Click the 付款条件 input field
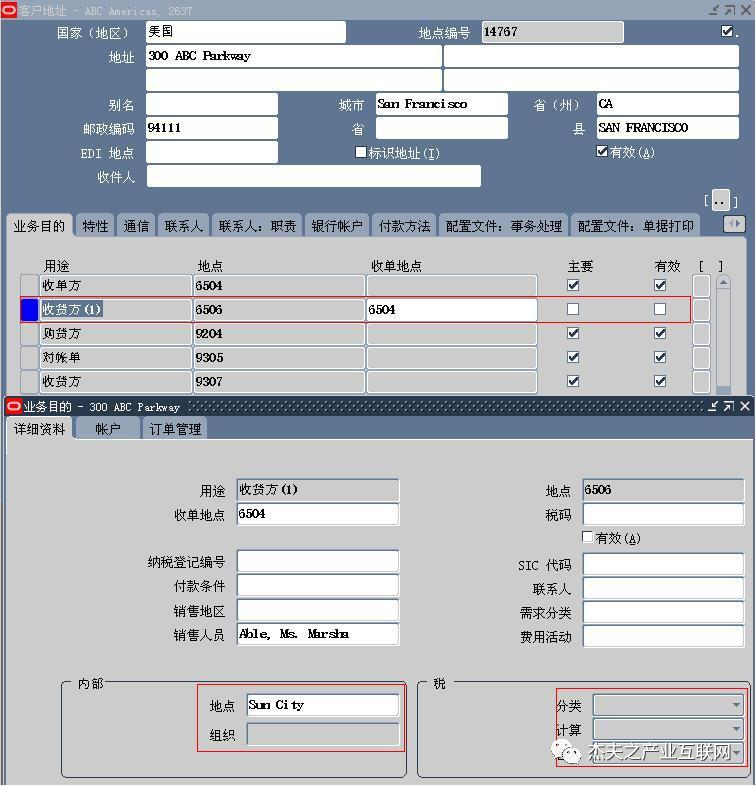This screenshot has width=756, height=786. pos(318,585)
